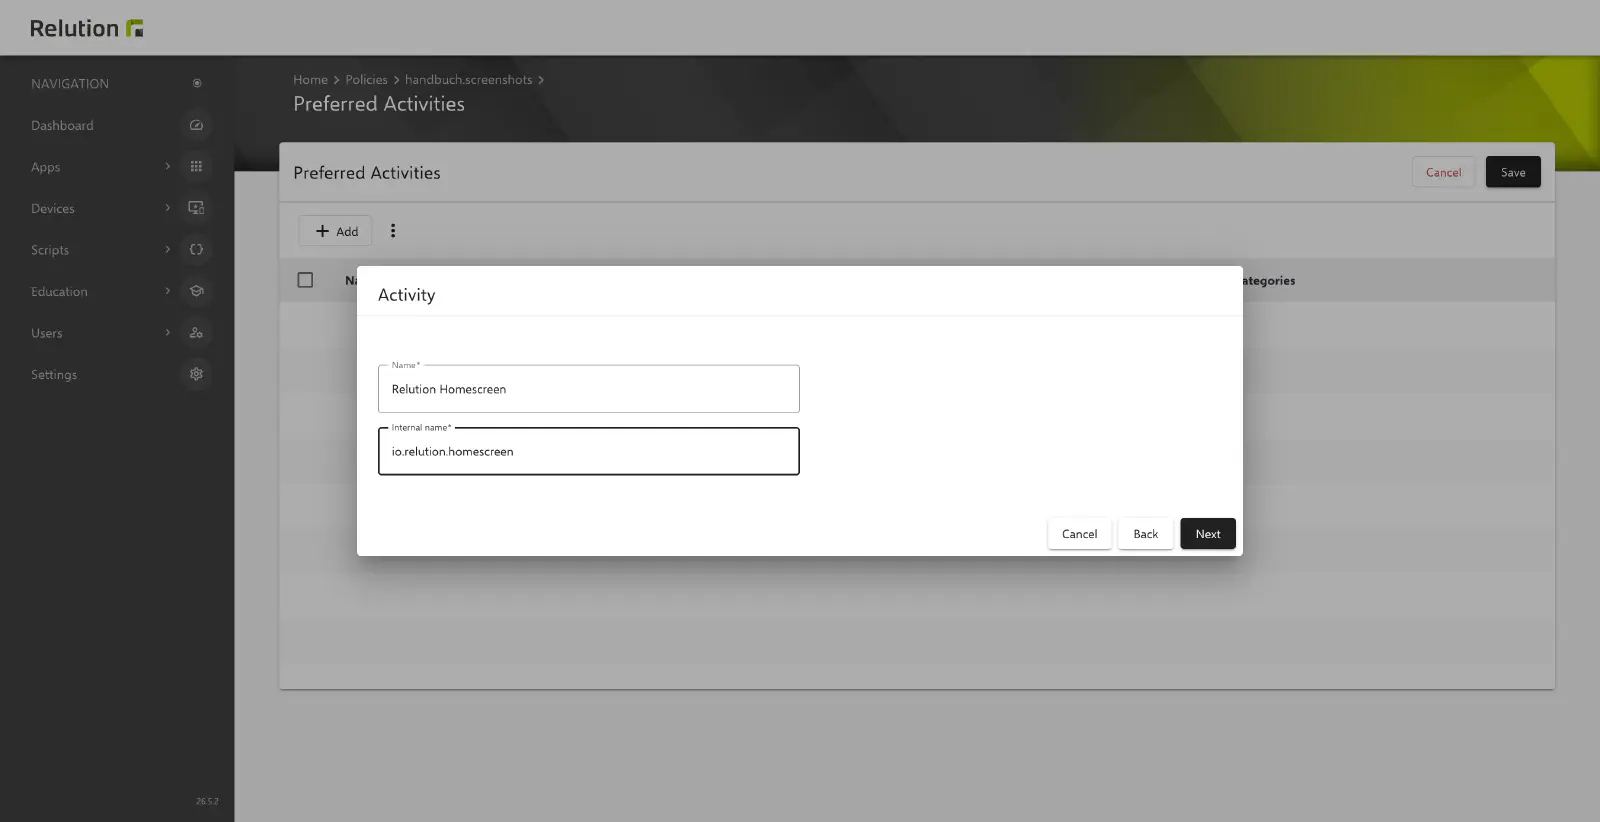The height and width of the screenshot is (822, 1600).
Task: Expand the Apps navigation section
Action: tap(167, 166)
